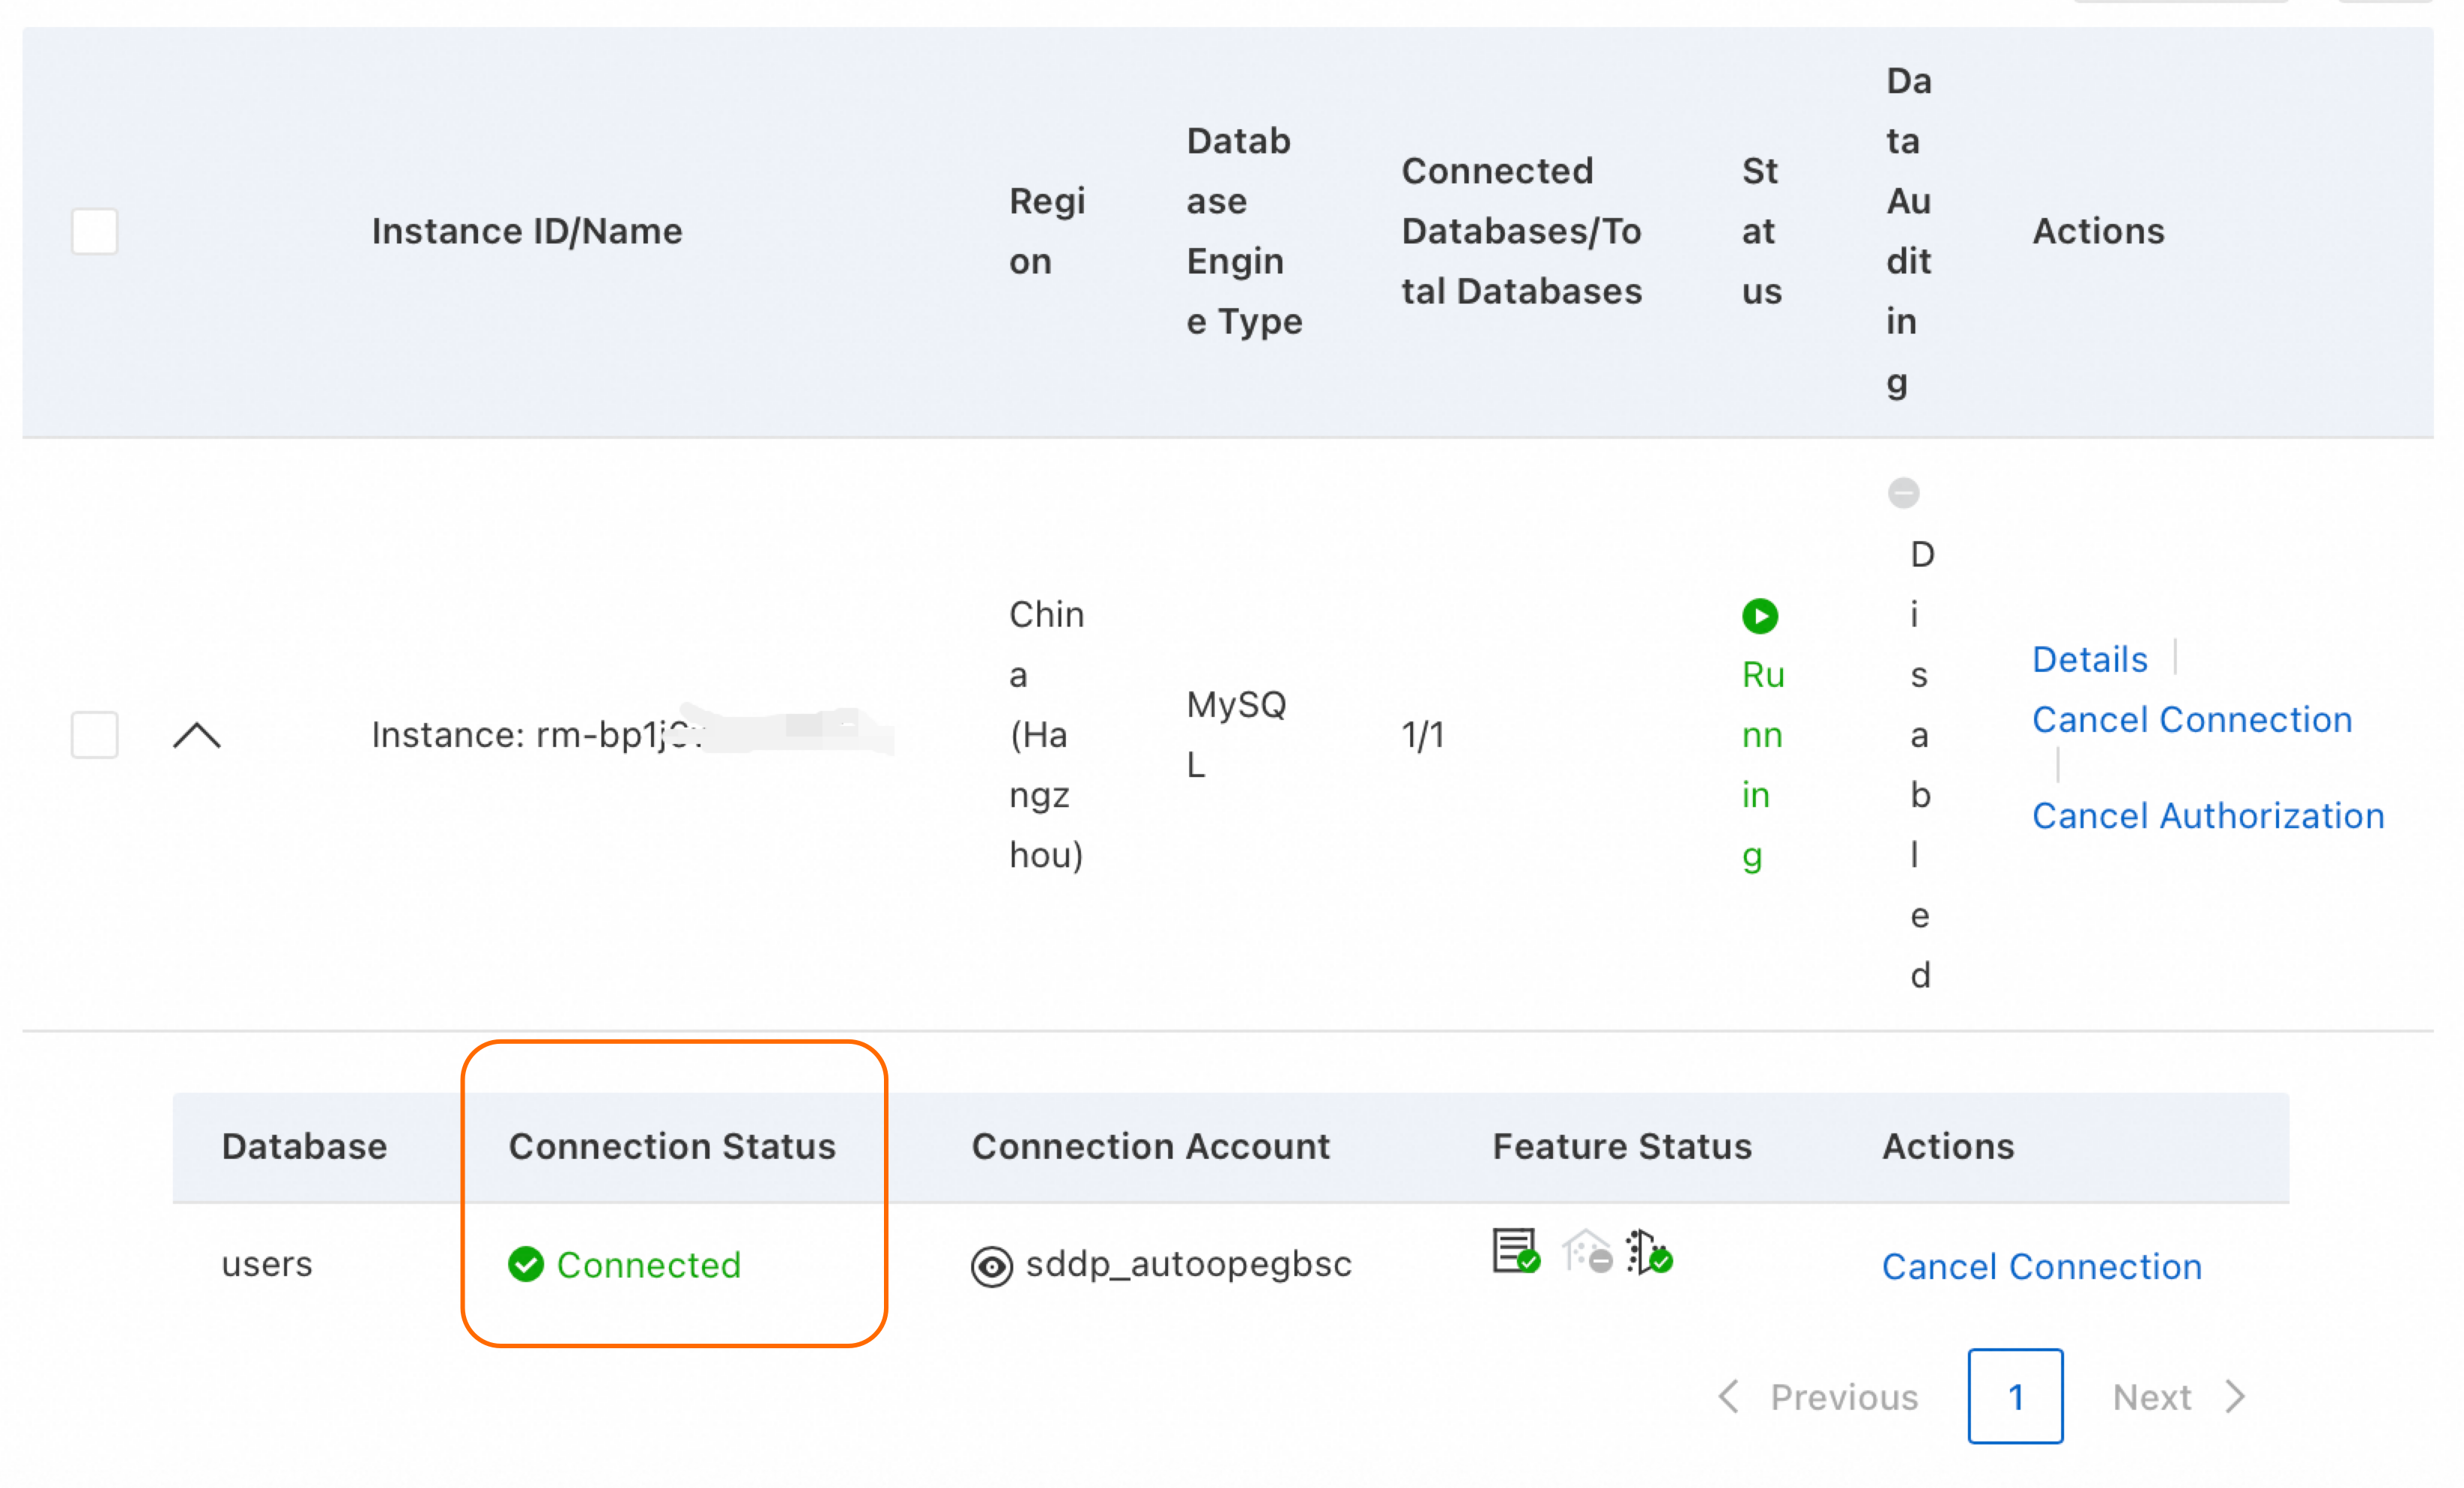Tick the header select-all checkbox
This screenshot has width=2464, height=1488.
click(x=95, y=231)
